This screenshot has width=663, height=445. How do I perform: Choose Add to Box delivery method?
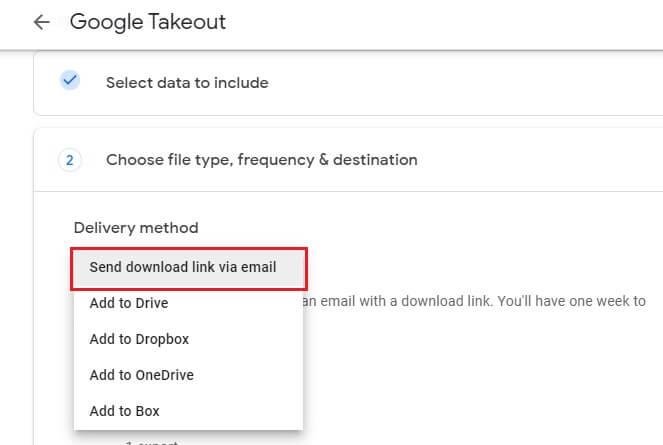click(189, 411)
